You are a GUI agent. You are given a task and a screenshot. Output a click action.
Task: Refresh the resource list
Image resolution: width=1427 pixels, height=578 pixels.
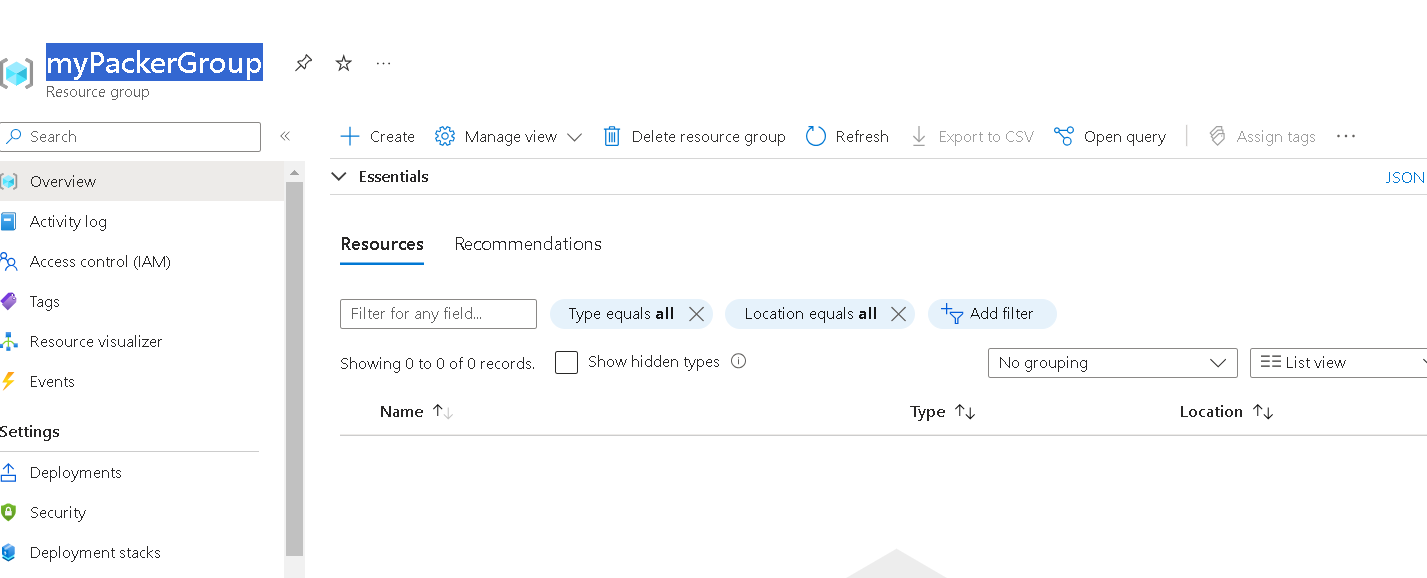[x=847, y=136]
